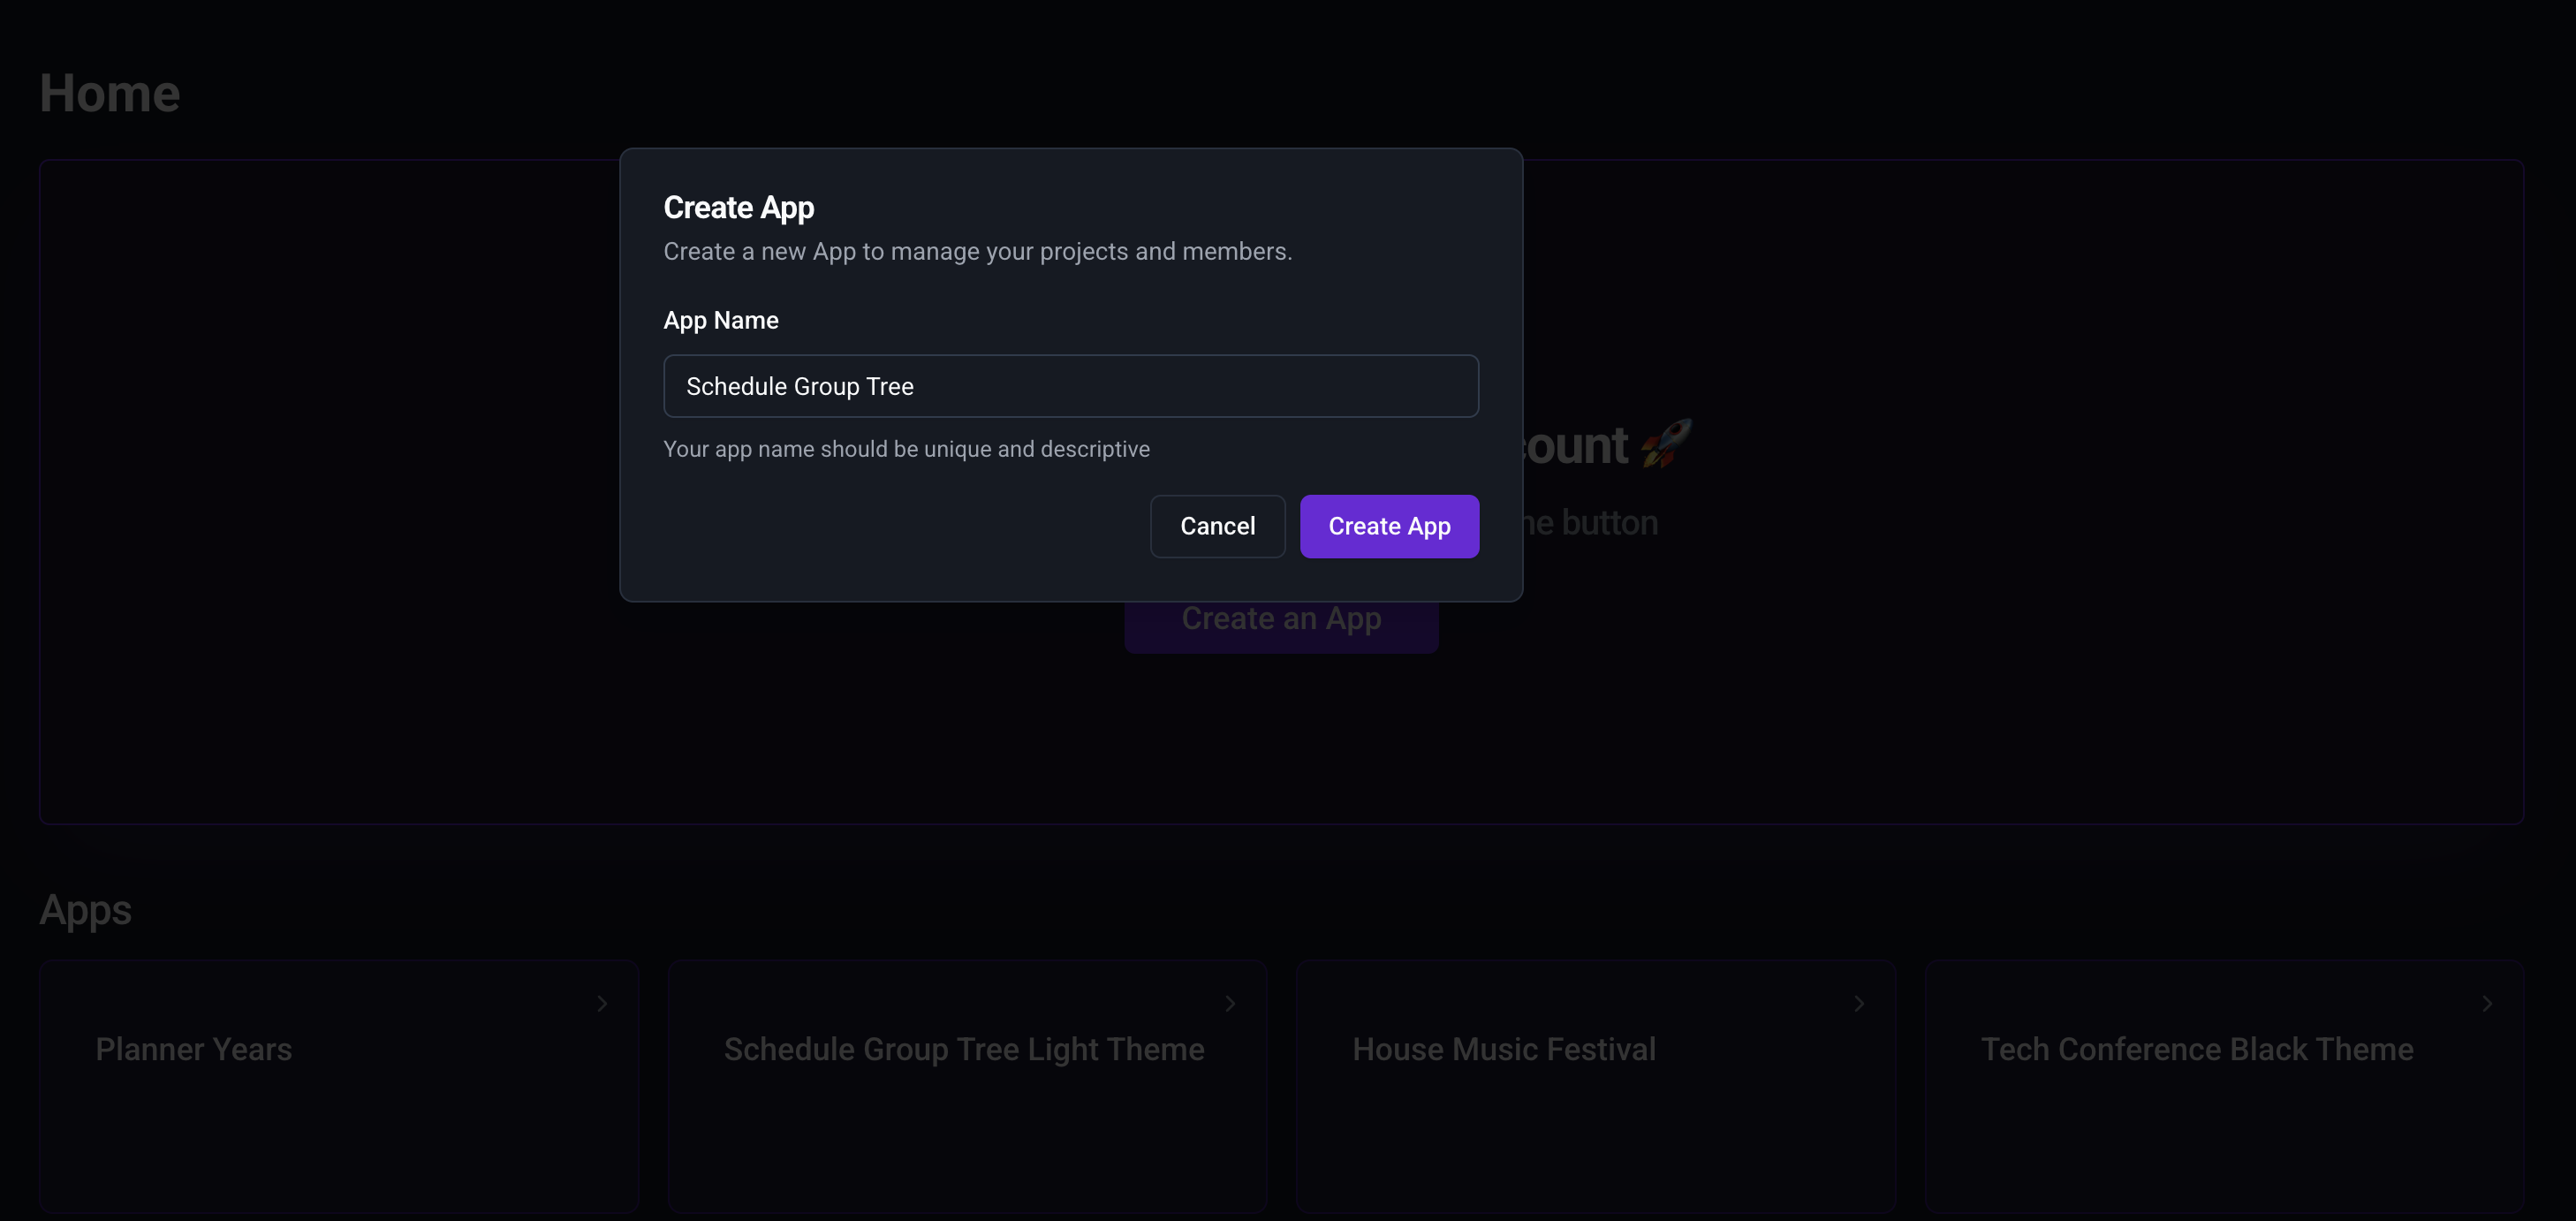The width and height of the screenshot is (2576, 1221).
Task: Click the rocket emoji icon
Action: 1665,444
